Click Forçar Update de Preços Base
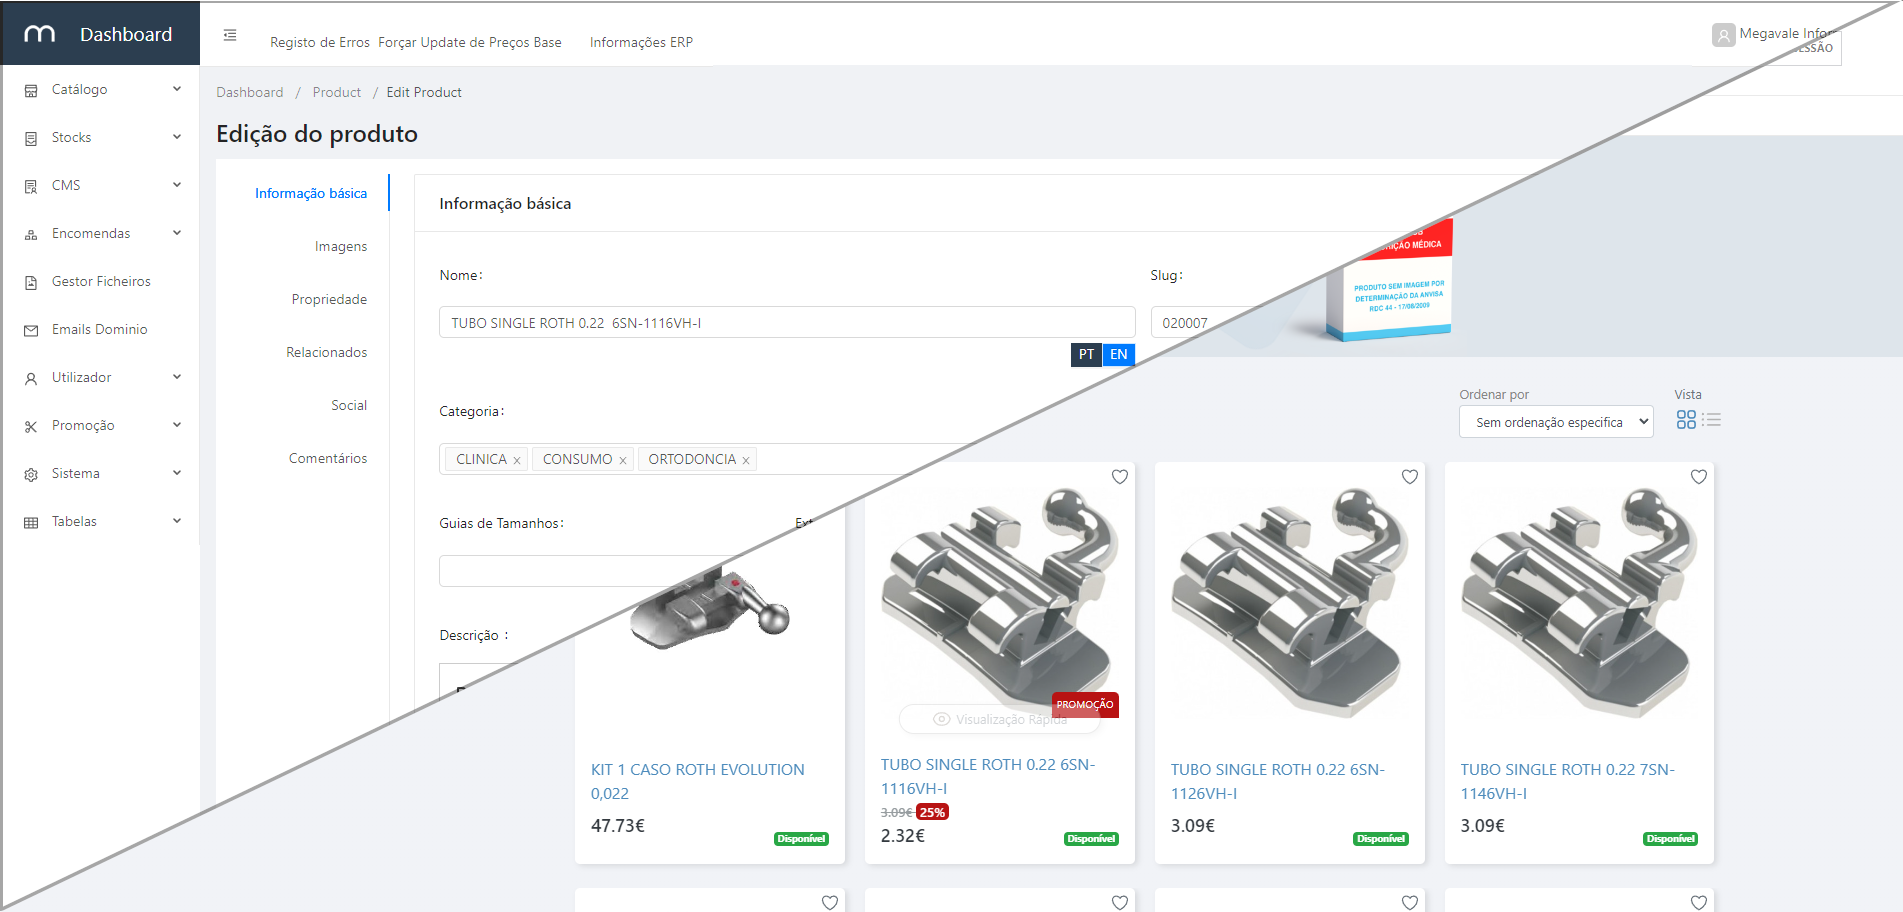The image size is (1903, 912). pos(470,43)
